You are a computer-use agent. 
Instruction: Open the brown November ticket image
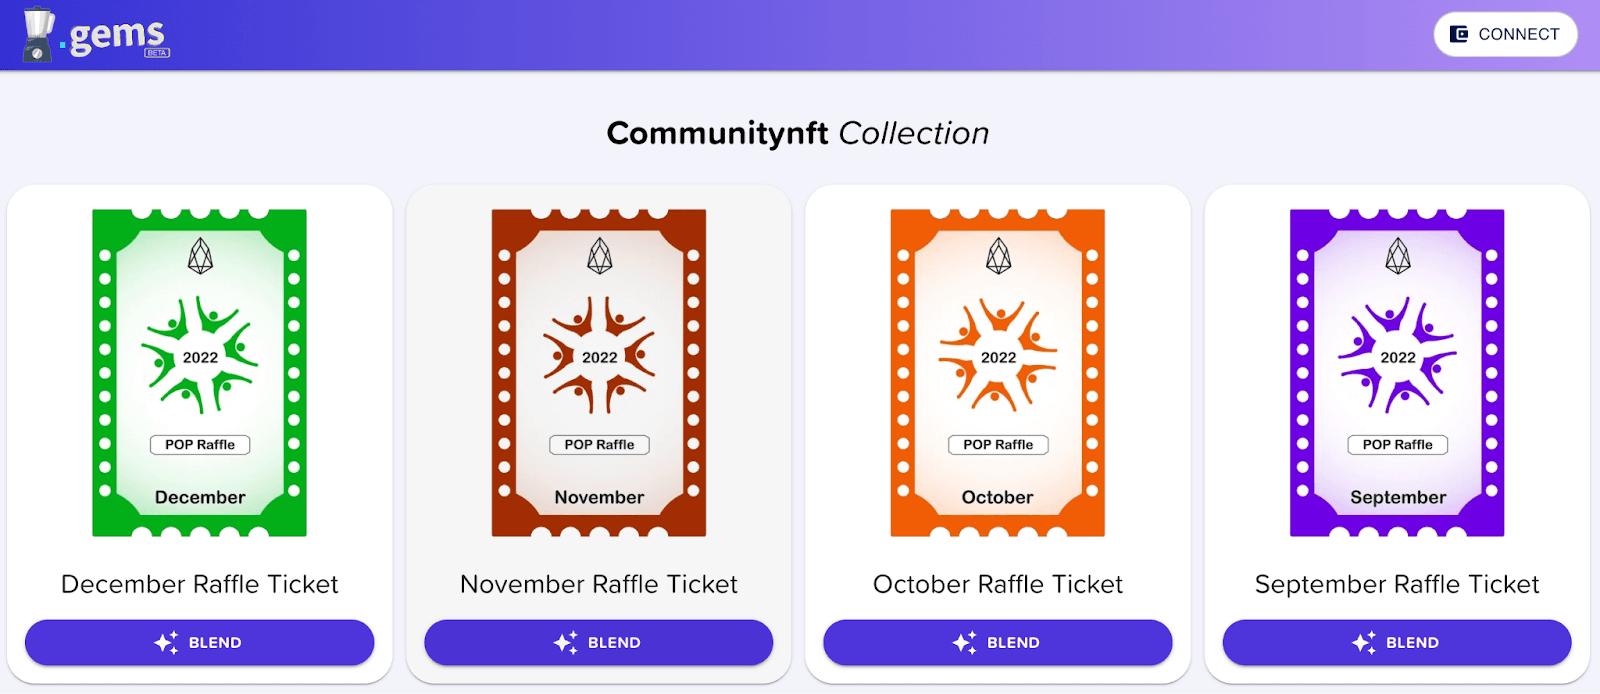point(598,372)
